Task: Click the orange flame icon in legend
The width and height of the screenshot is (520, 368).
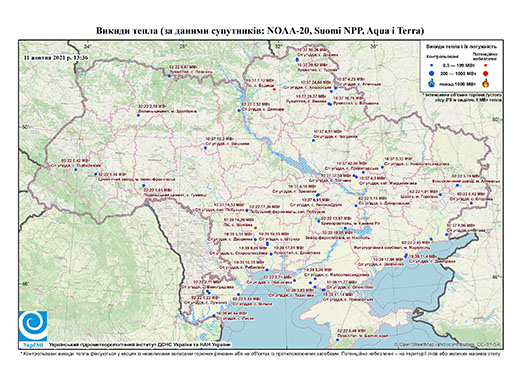Action: (x=486, y=83)
